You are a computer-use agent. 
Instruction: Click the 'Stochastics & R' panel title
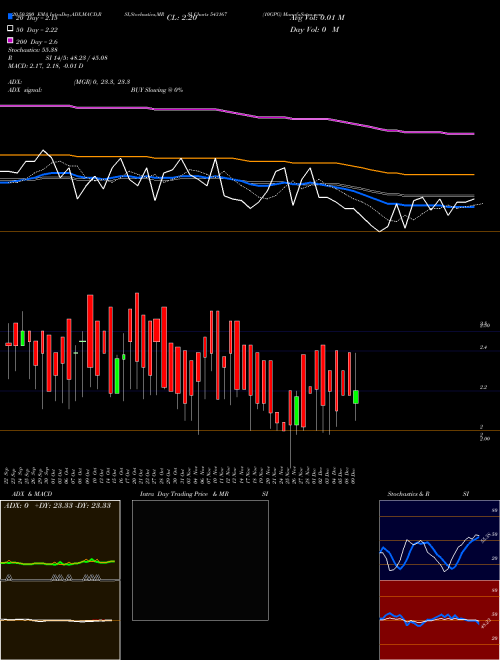pos(408,494)
